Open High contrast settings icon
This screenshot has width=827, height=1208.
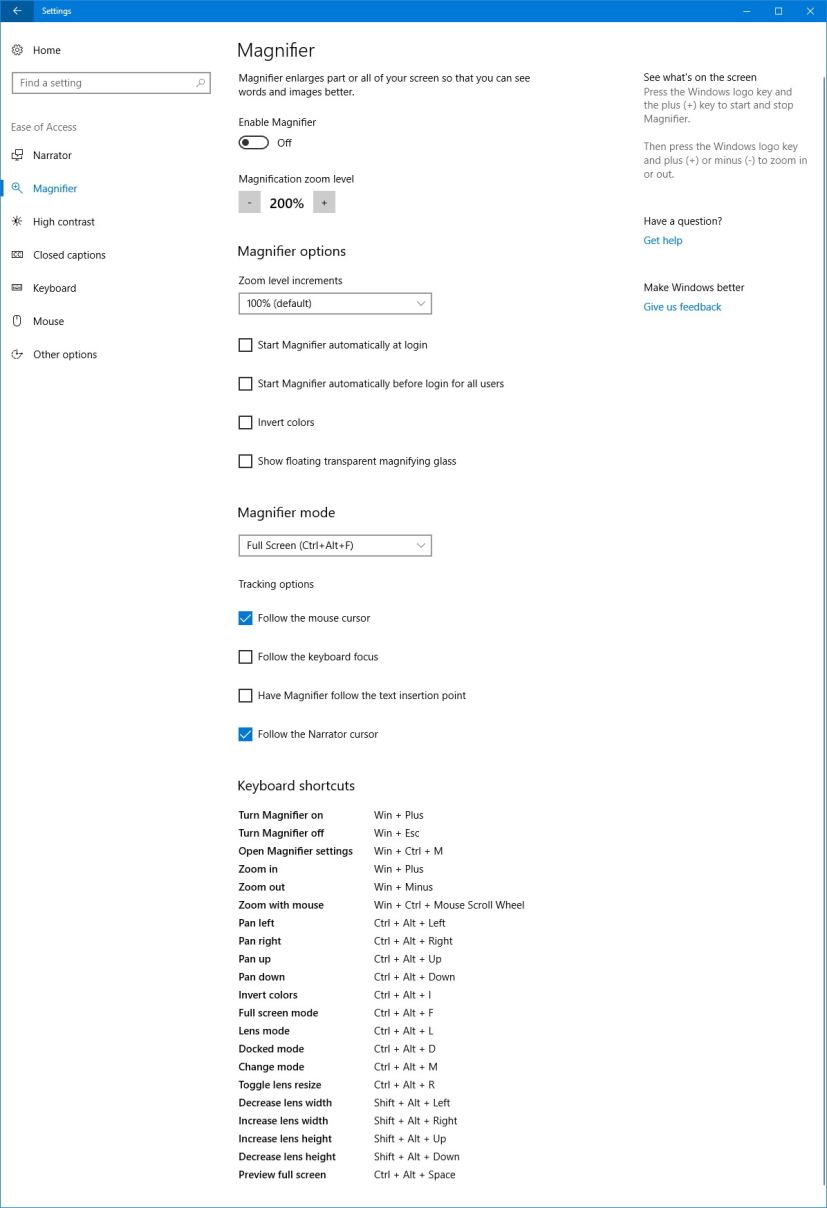[16, 221]
